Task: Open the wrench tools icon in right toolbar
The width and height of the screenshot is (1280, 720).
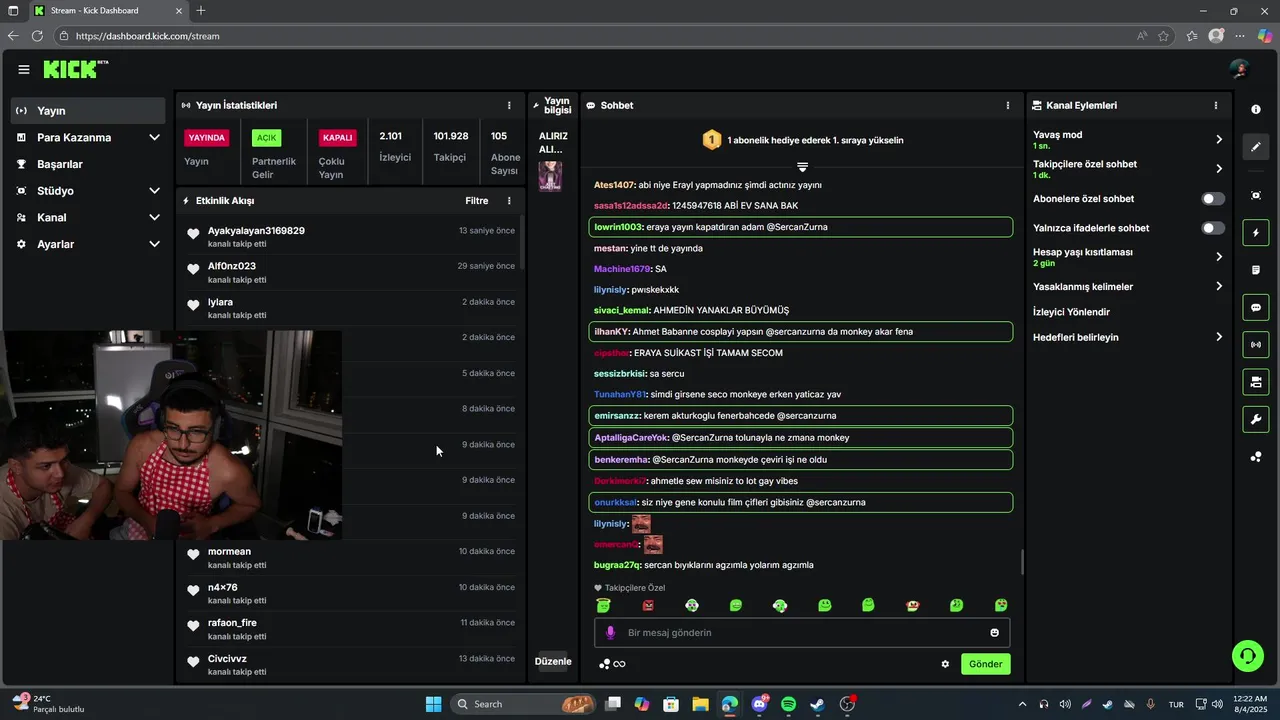Action: point(1256,419)
